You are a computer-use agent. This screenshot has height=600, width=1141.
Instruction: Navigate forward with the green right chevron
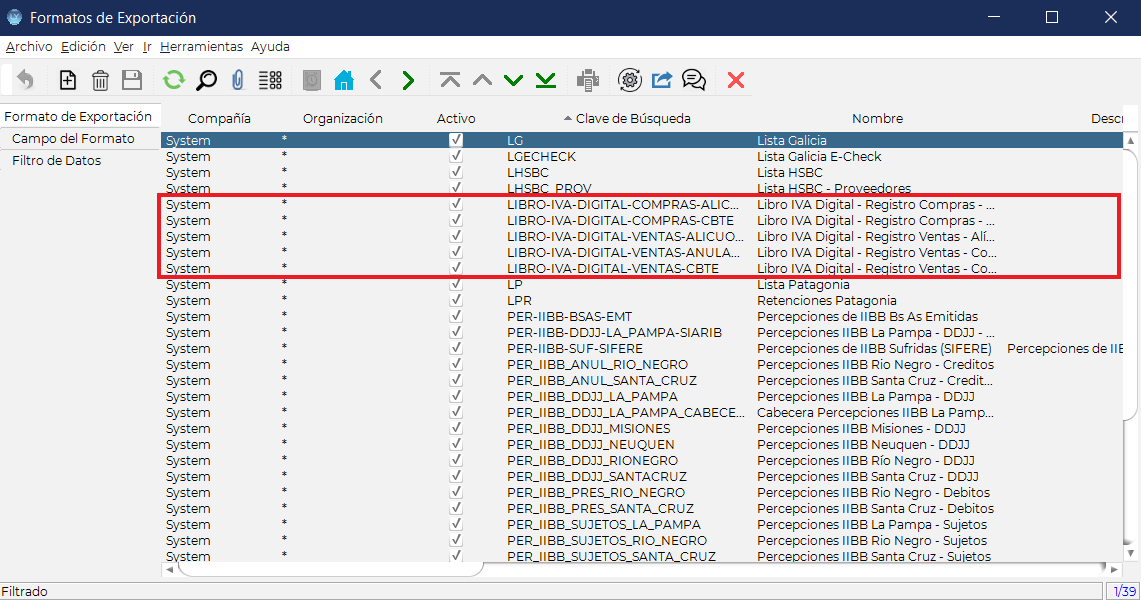[408, 80]
